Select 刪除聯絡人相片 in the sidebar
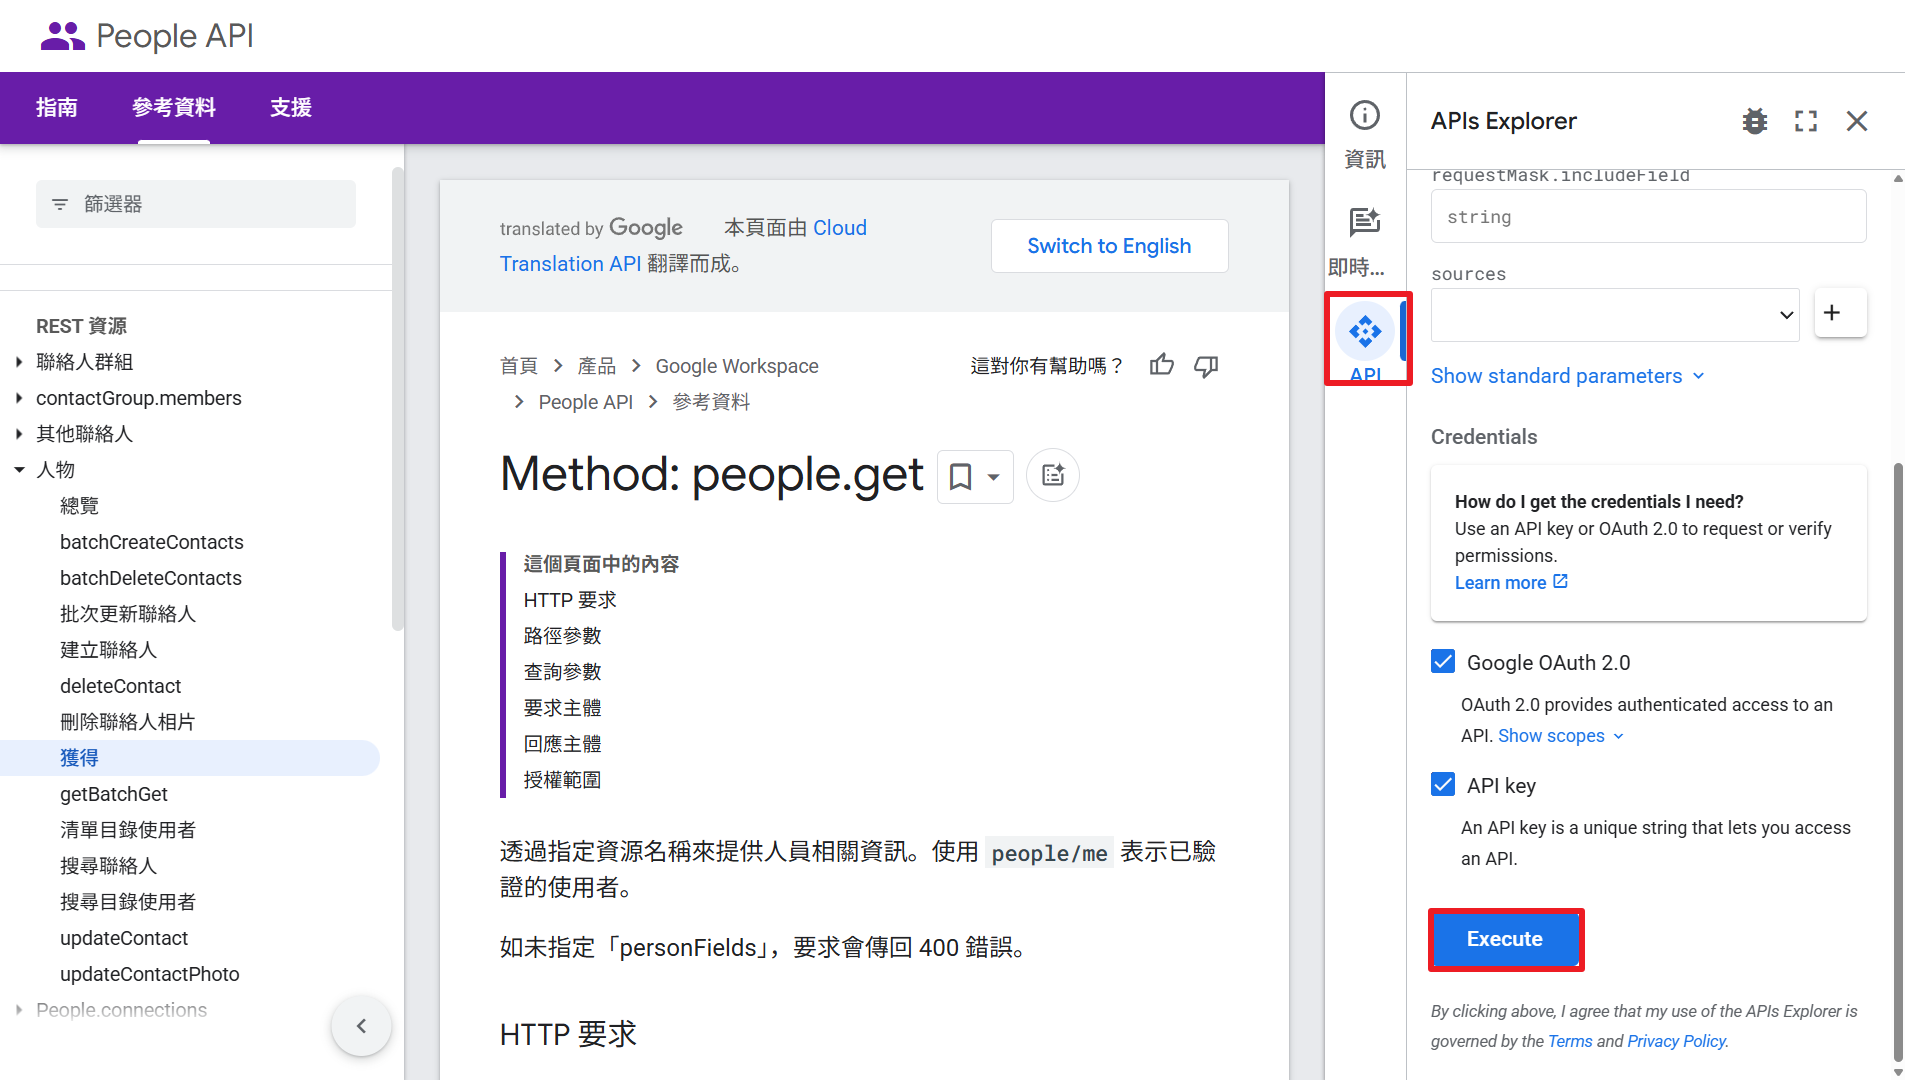 coord(128,722)
